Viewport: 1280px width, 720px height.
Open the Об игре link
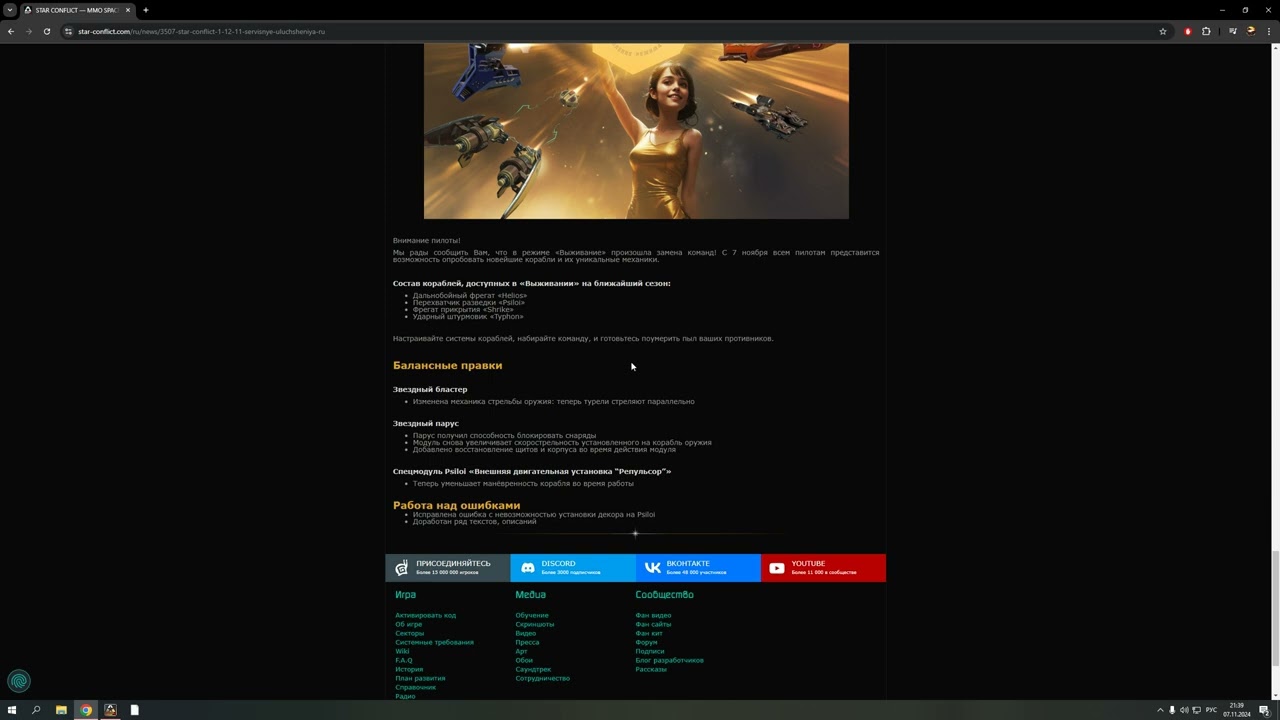(408, 624)
